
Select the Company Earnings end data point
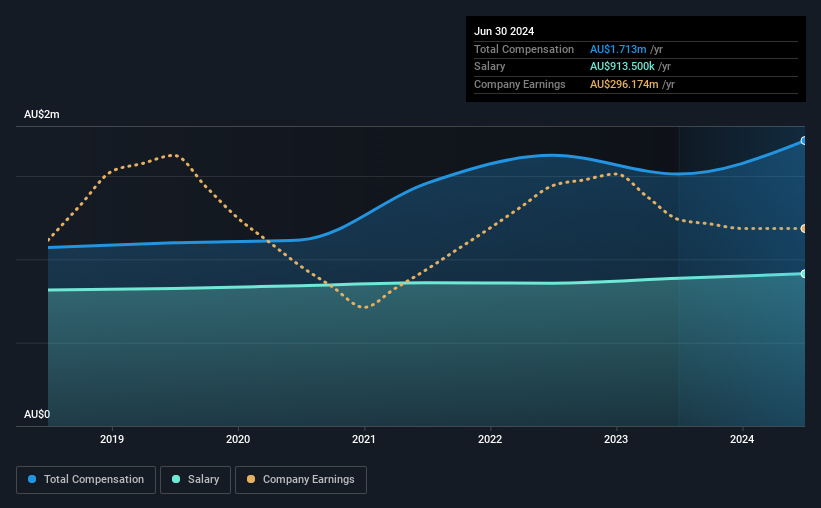[804, 229]
